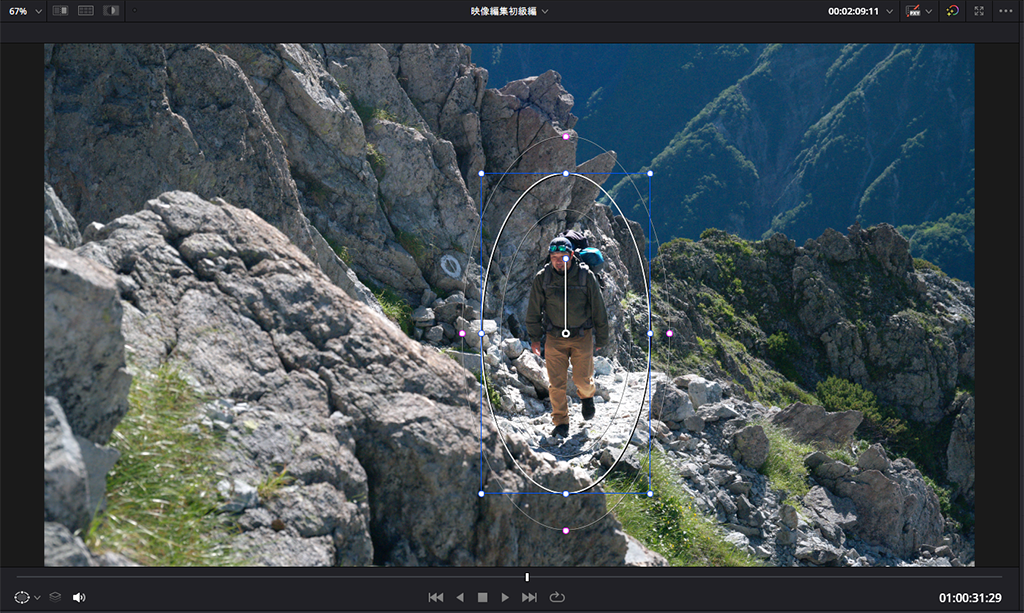Toggle the highlight mask icon
Screen dimensions: 1024x613
tap(111, 10)
